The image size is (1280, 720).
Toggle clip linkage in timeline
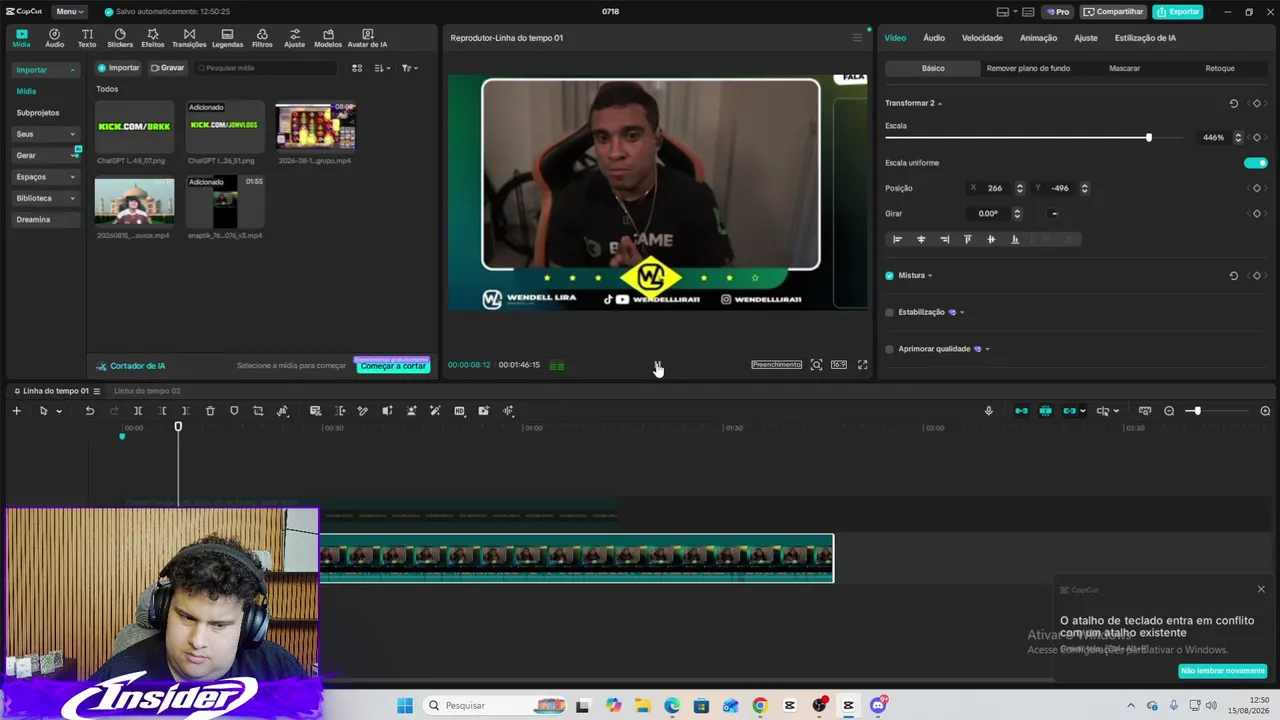pos(1069,411)
